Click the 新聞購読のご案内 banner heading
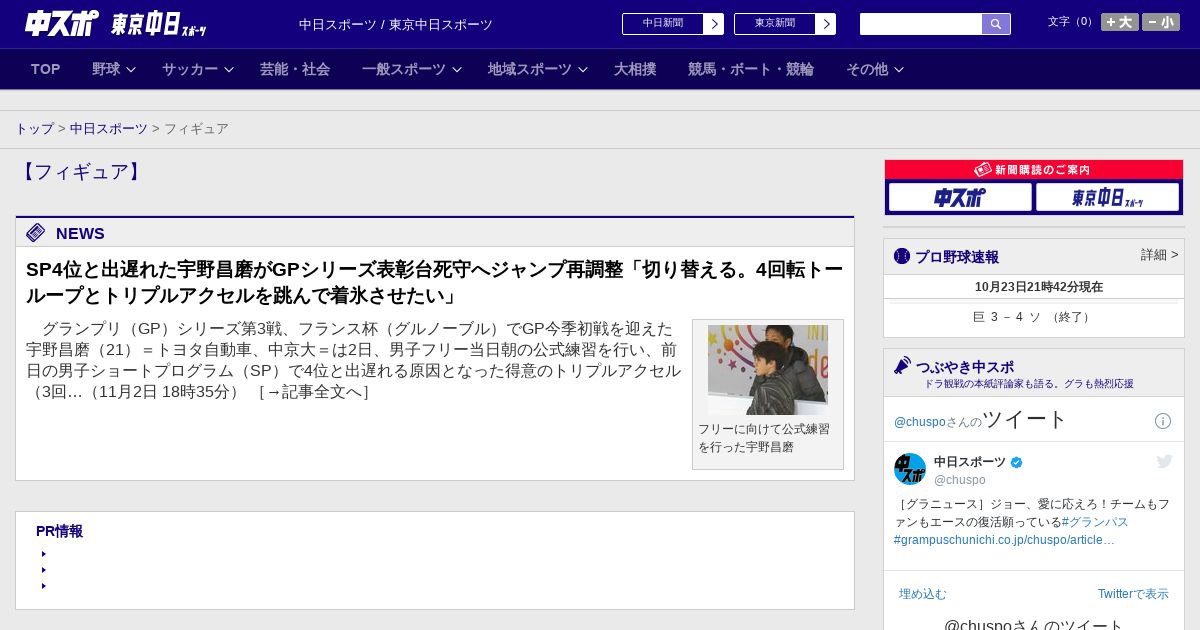Viewport: 1200px width, 630px height. pos(1034,170)
